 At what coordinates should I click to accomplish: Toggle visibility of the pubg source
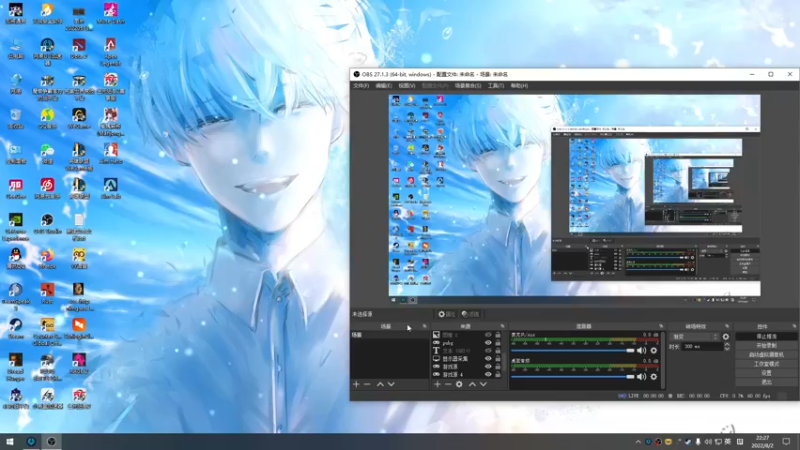(488, 343)
